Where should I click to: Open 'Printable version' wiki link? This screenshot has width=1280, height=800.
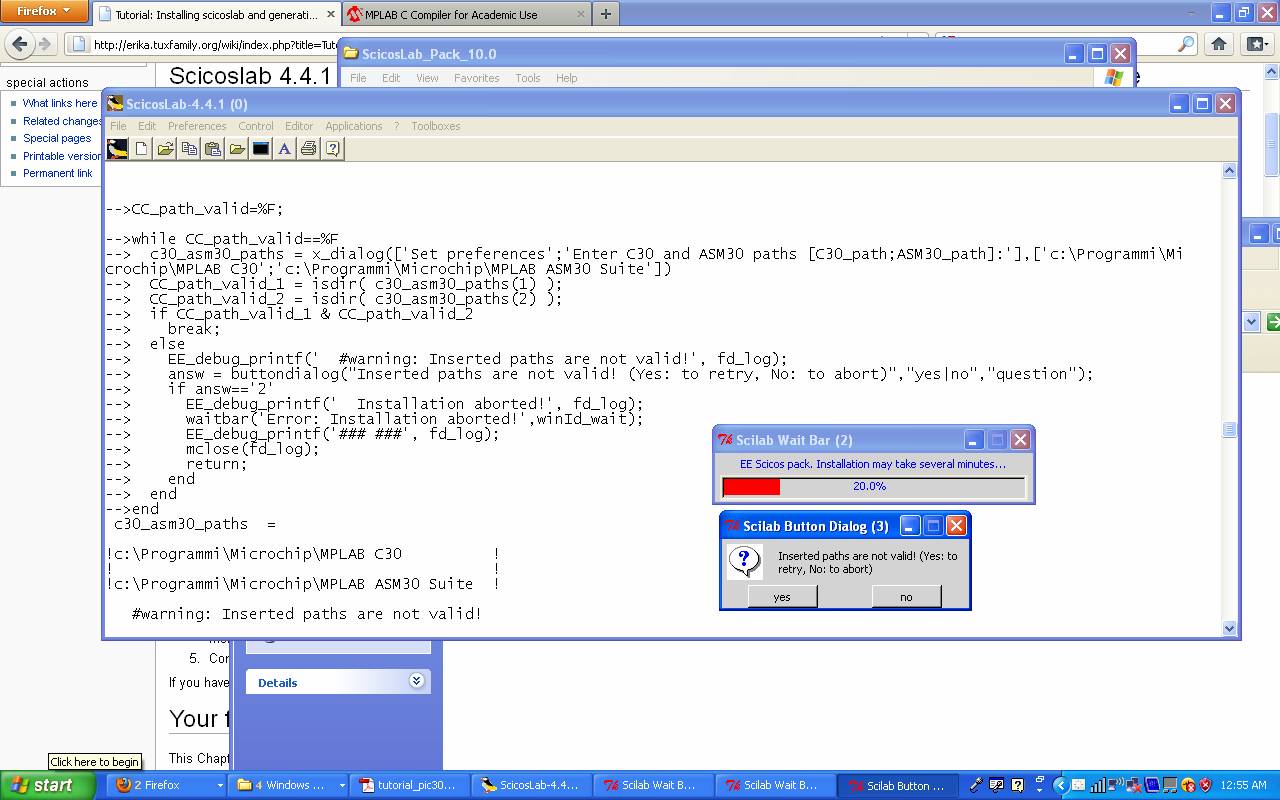[63, 156]
